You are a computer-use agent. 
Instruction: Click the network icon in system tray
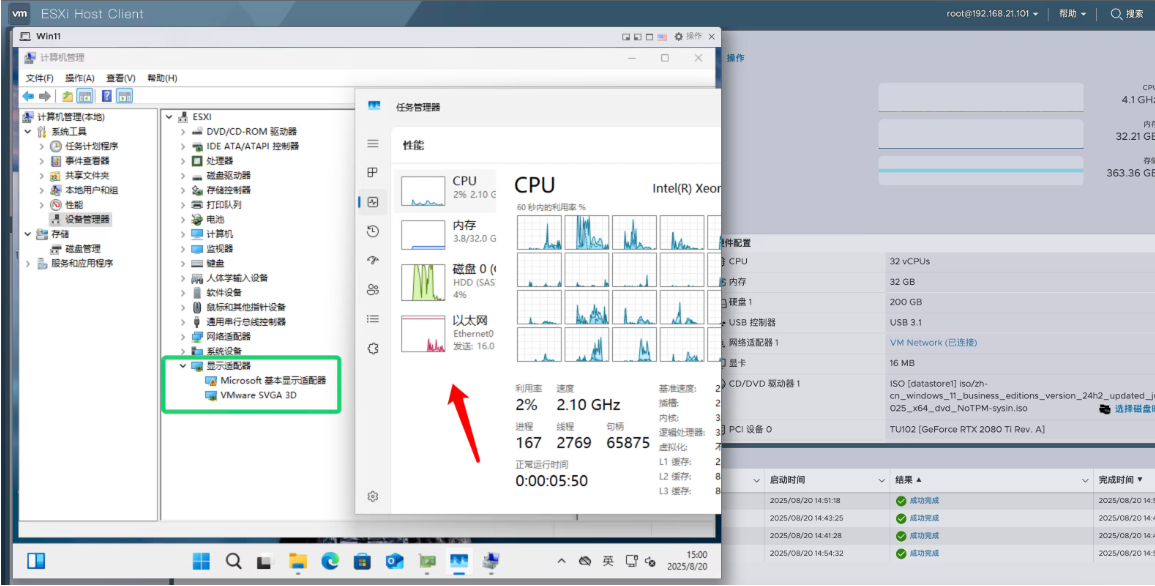(x=631, y=562)
